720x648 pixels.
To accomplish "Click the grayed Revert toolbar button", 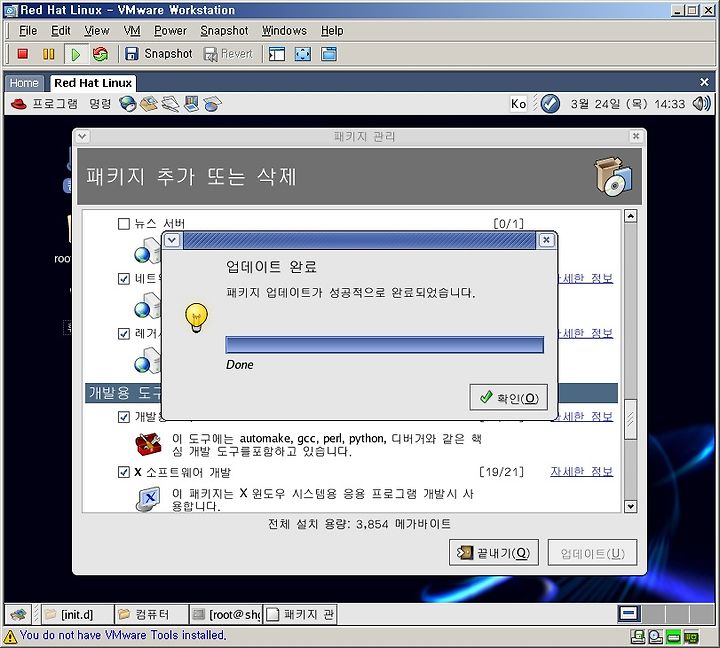I will [x=228, y=54].
